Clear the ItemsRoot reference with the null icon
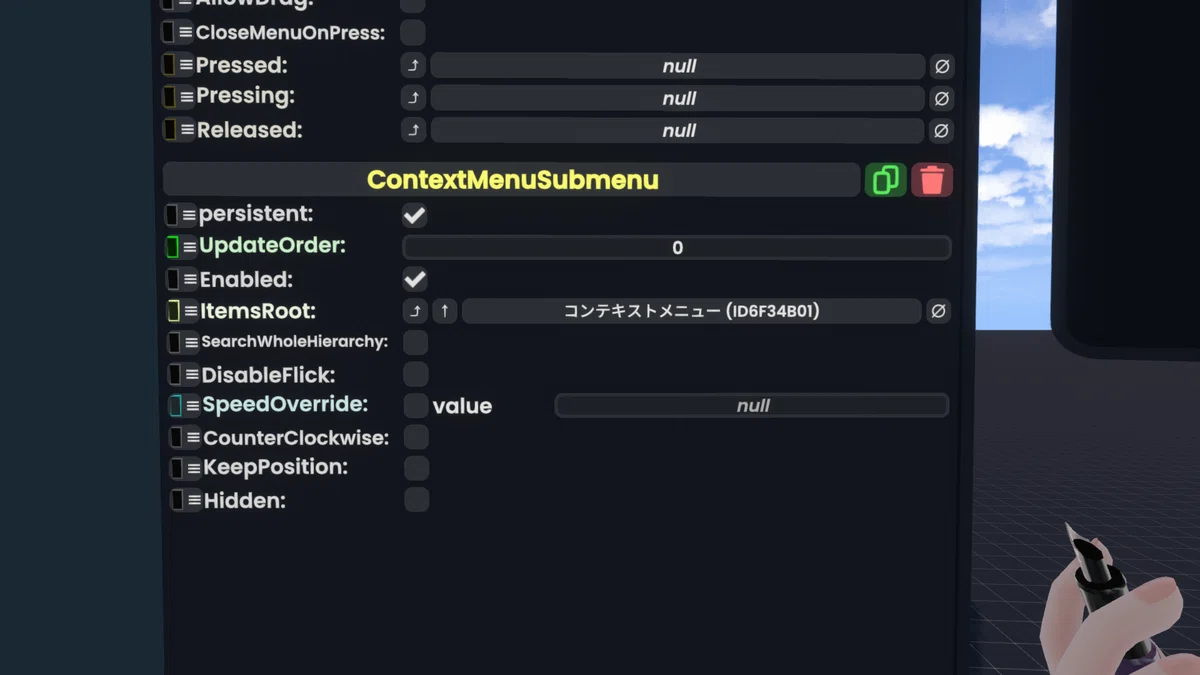Viewport: 1200px width, 675px height. [x=938, y=311]
